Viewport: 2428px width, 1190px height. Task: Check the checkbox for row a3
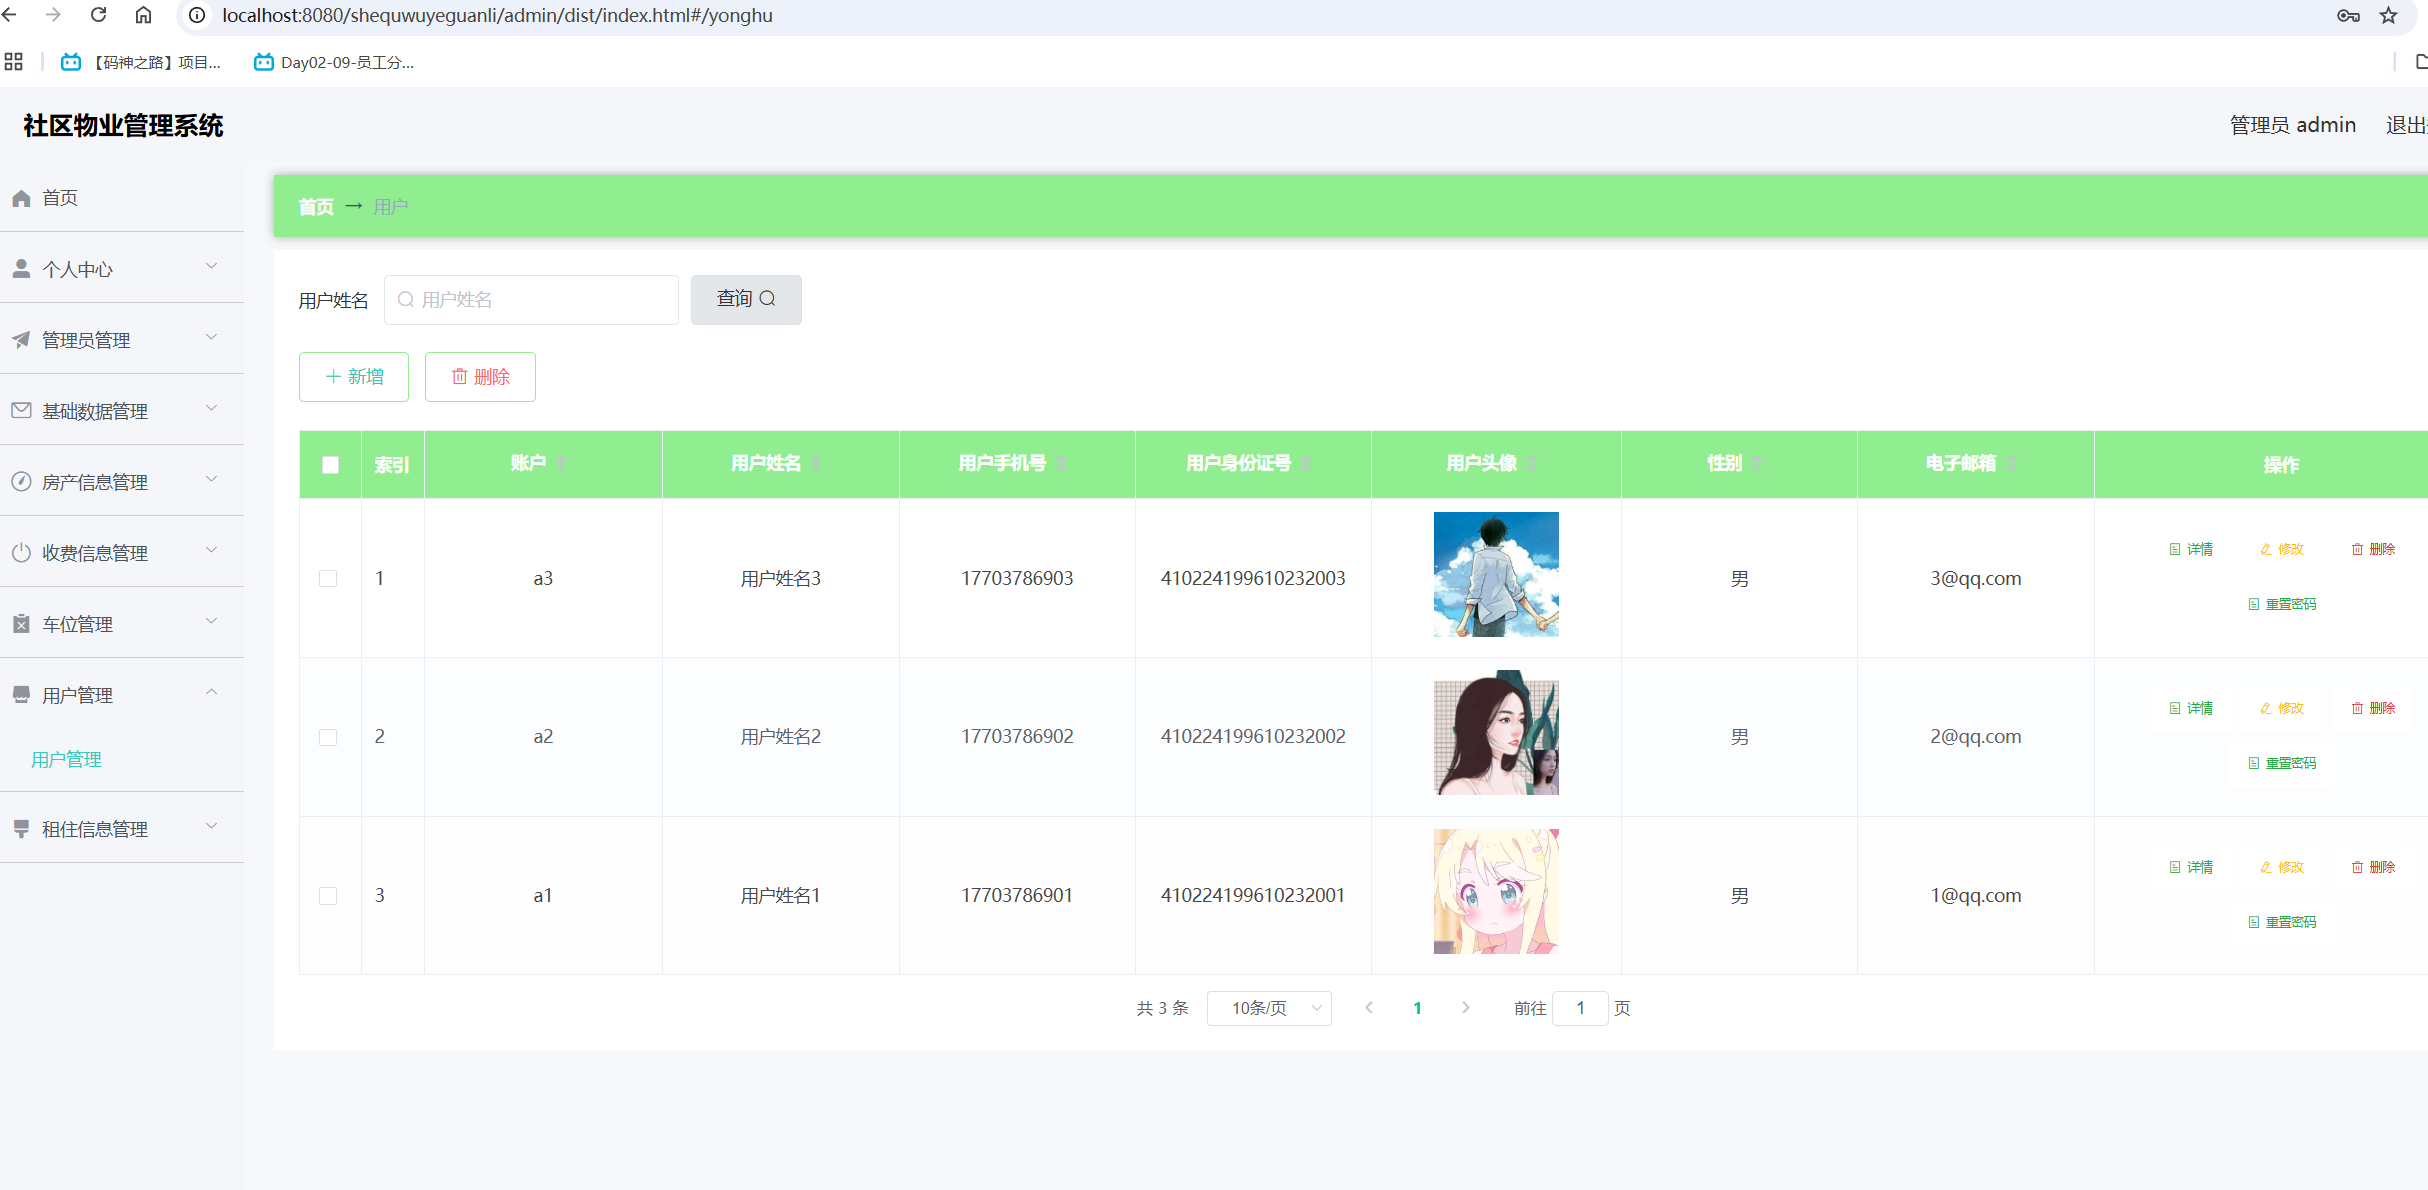328,578
